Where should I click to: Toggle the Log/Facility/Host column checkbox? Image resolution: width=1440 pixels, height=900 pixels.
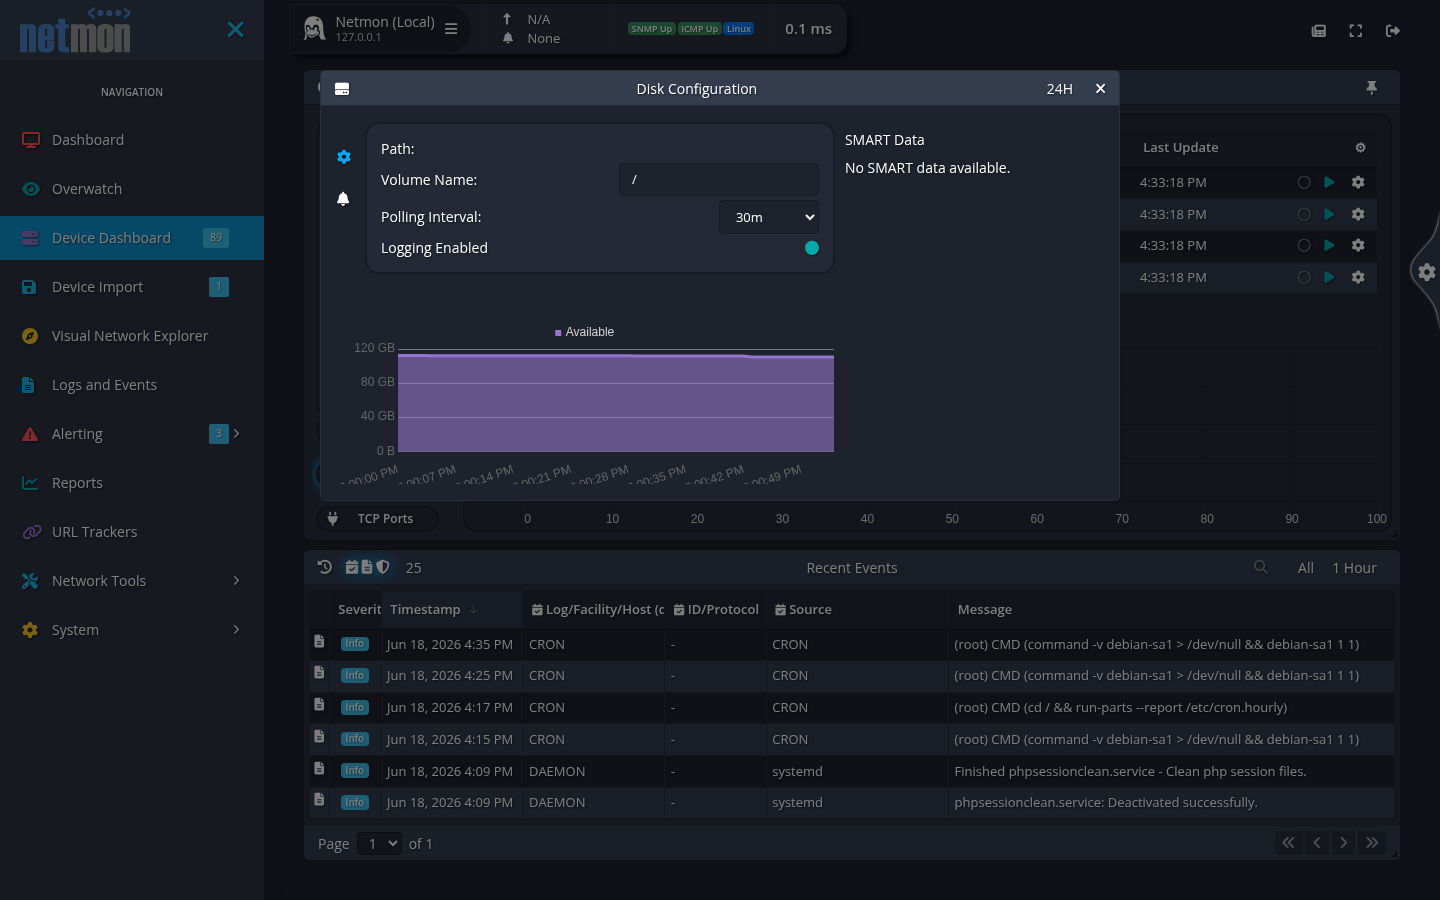tap(537, 610)
